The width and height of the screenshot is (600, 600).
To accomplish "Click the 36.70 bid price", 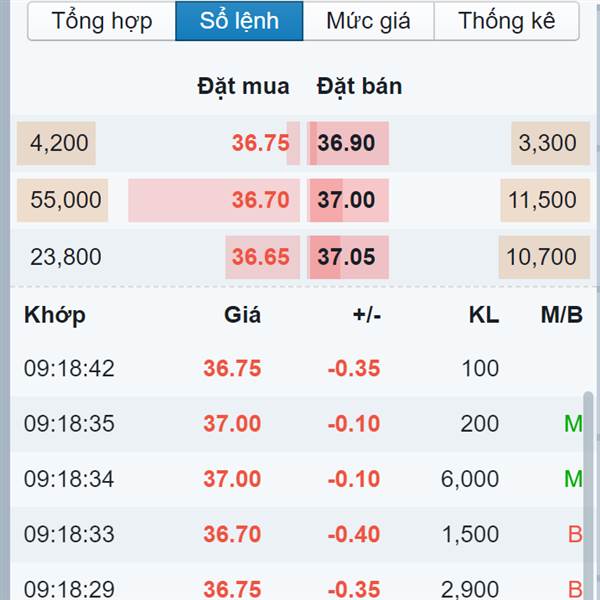I will [x=260, y=200].
